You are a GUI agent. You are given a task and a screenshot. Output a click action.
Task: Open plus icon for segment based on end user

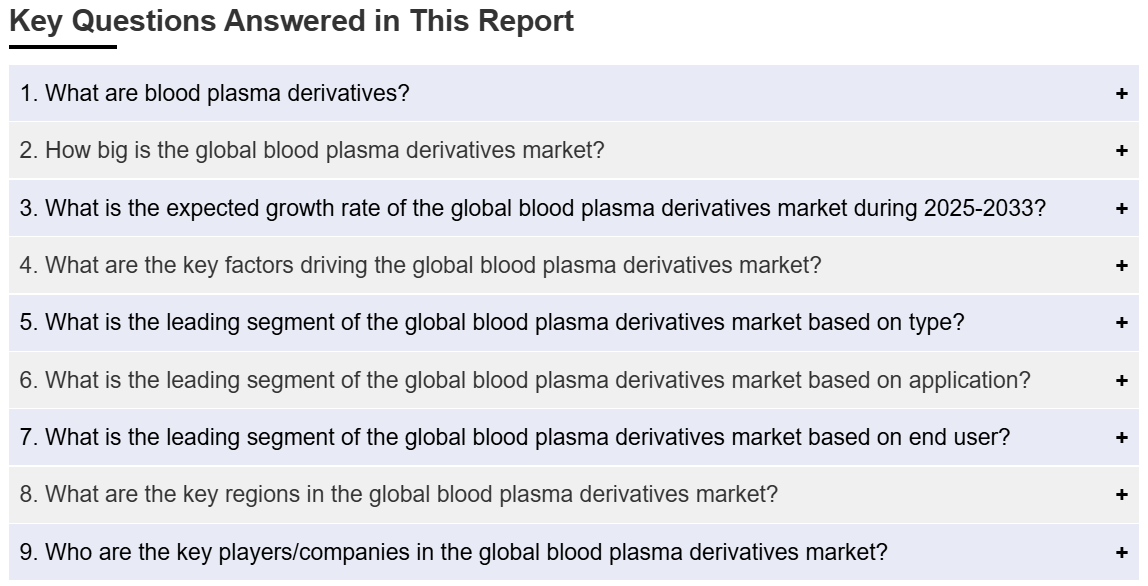pyautogui.click(x=1121, y=438)
